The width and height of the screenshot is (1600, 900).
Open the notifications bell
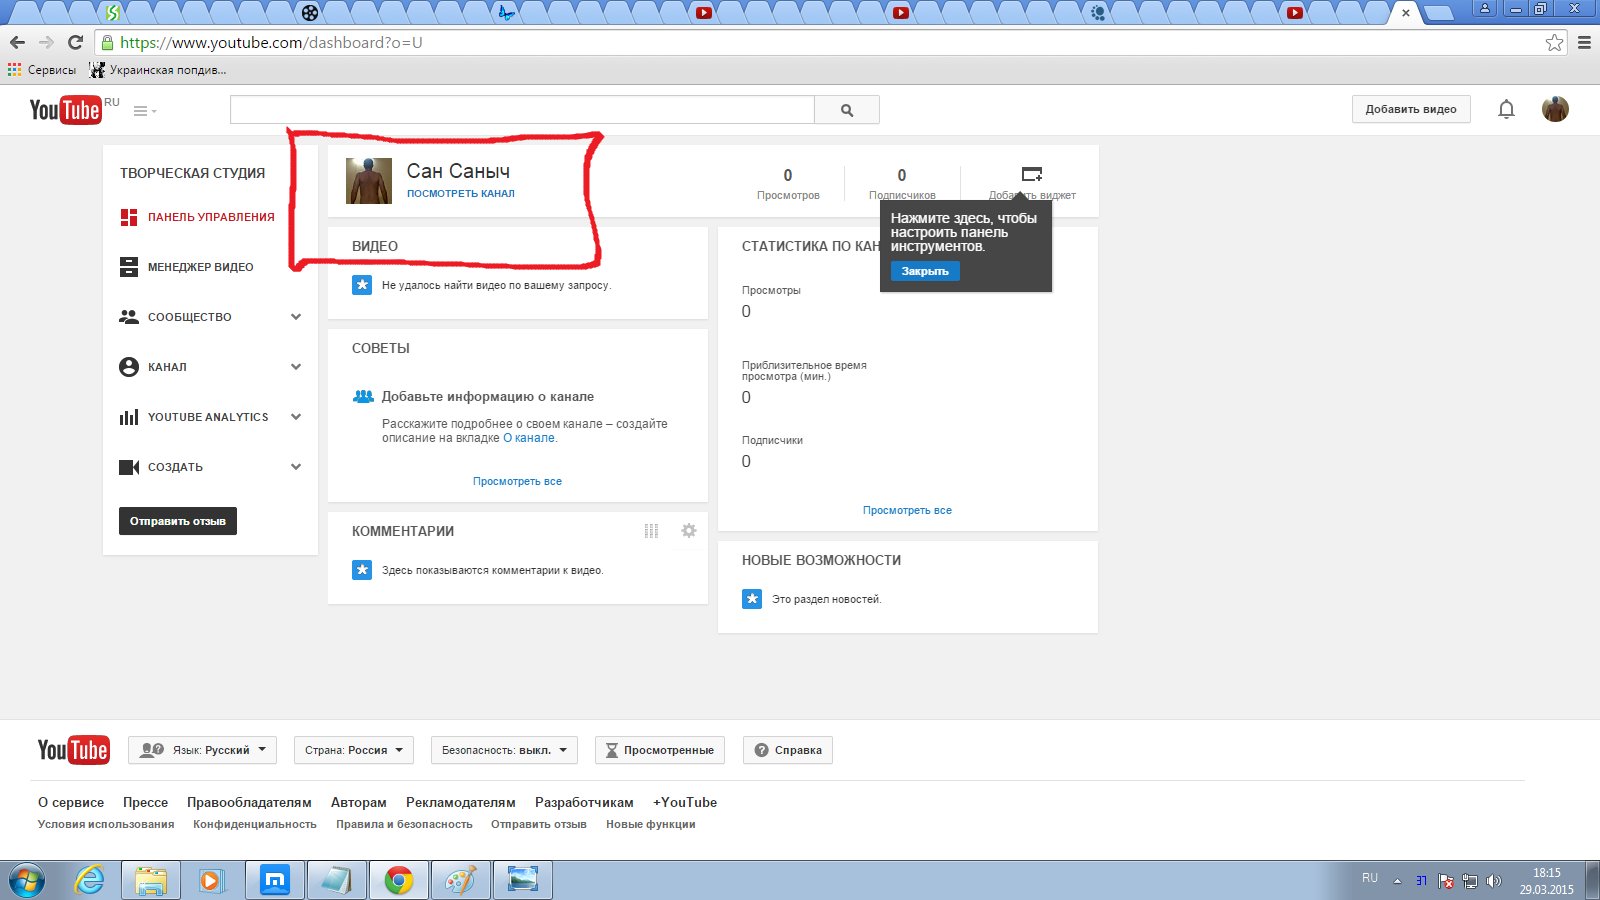click(1506, 109)
